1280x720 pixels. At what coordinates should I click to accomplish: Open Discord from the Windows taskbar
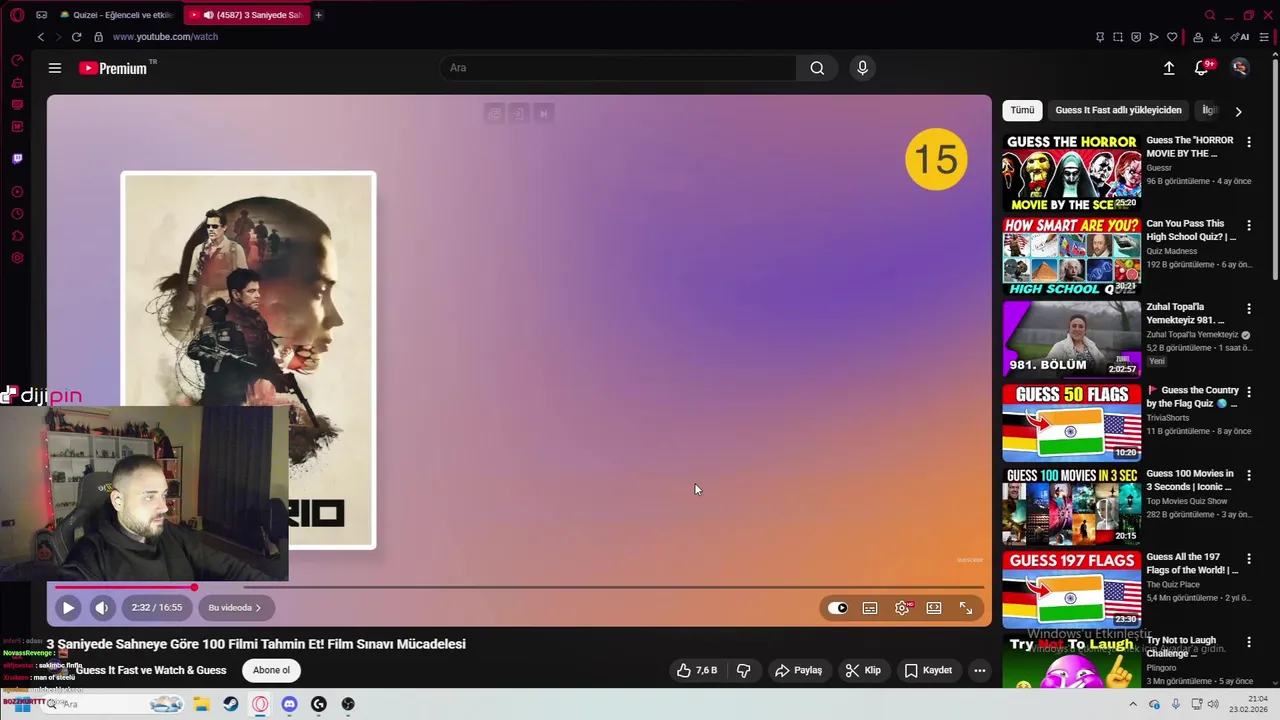click(289, 704)
